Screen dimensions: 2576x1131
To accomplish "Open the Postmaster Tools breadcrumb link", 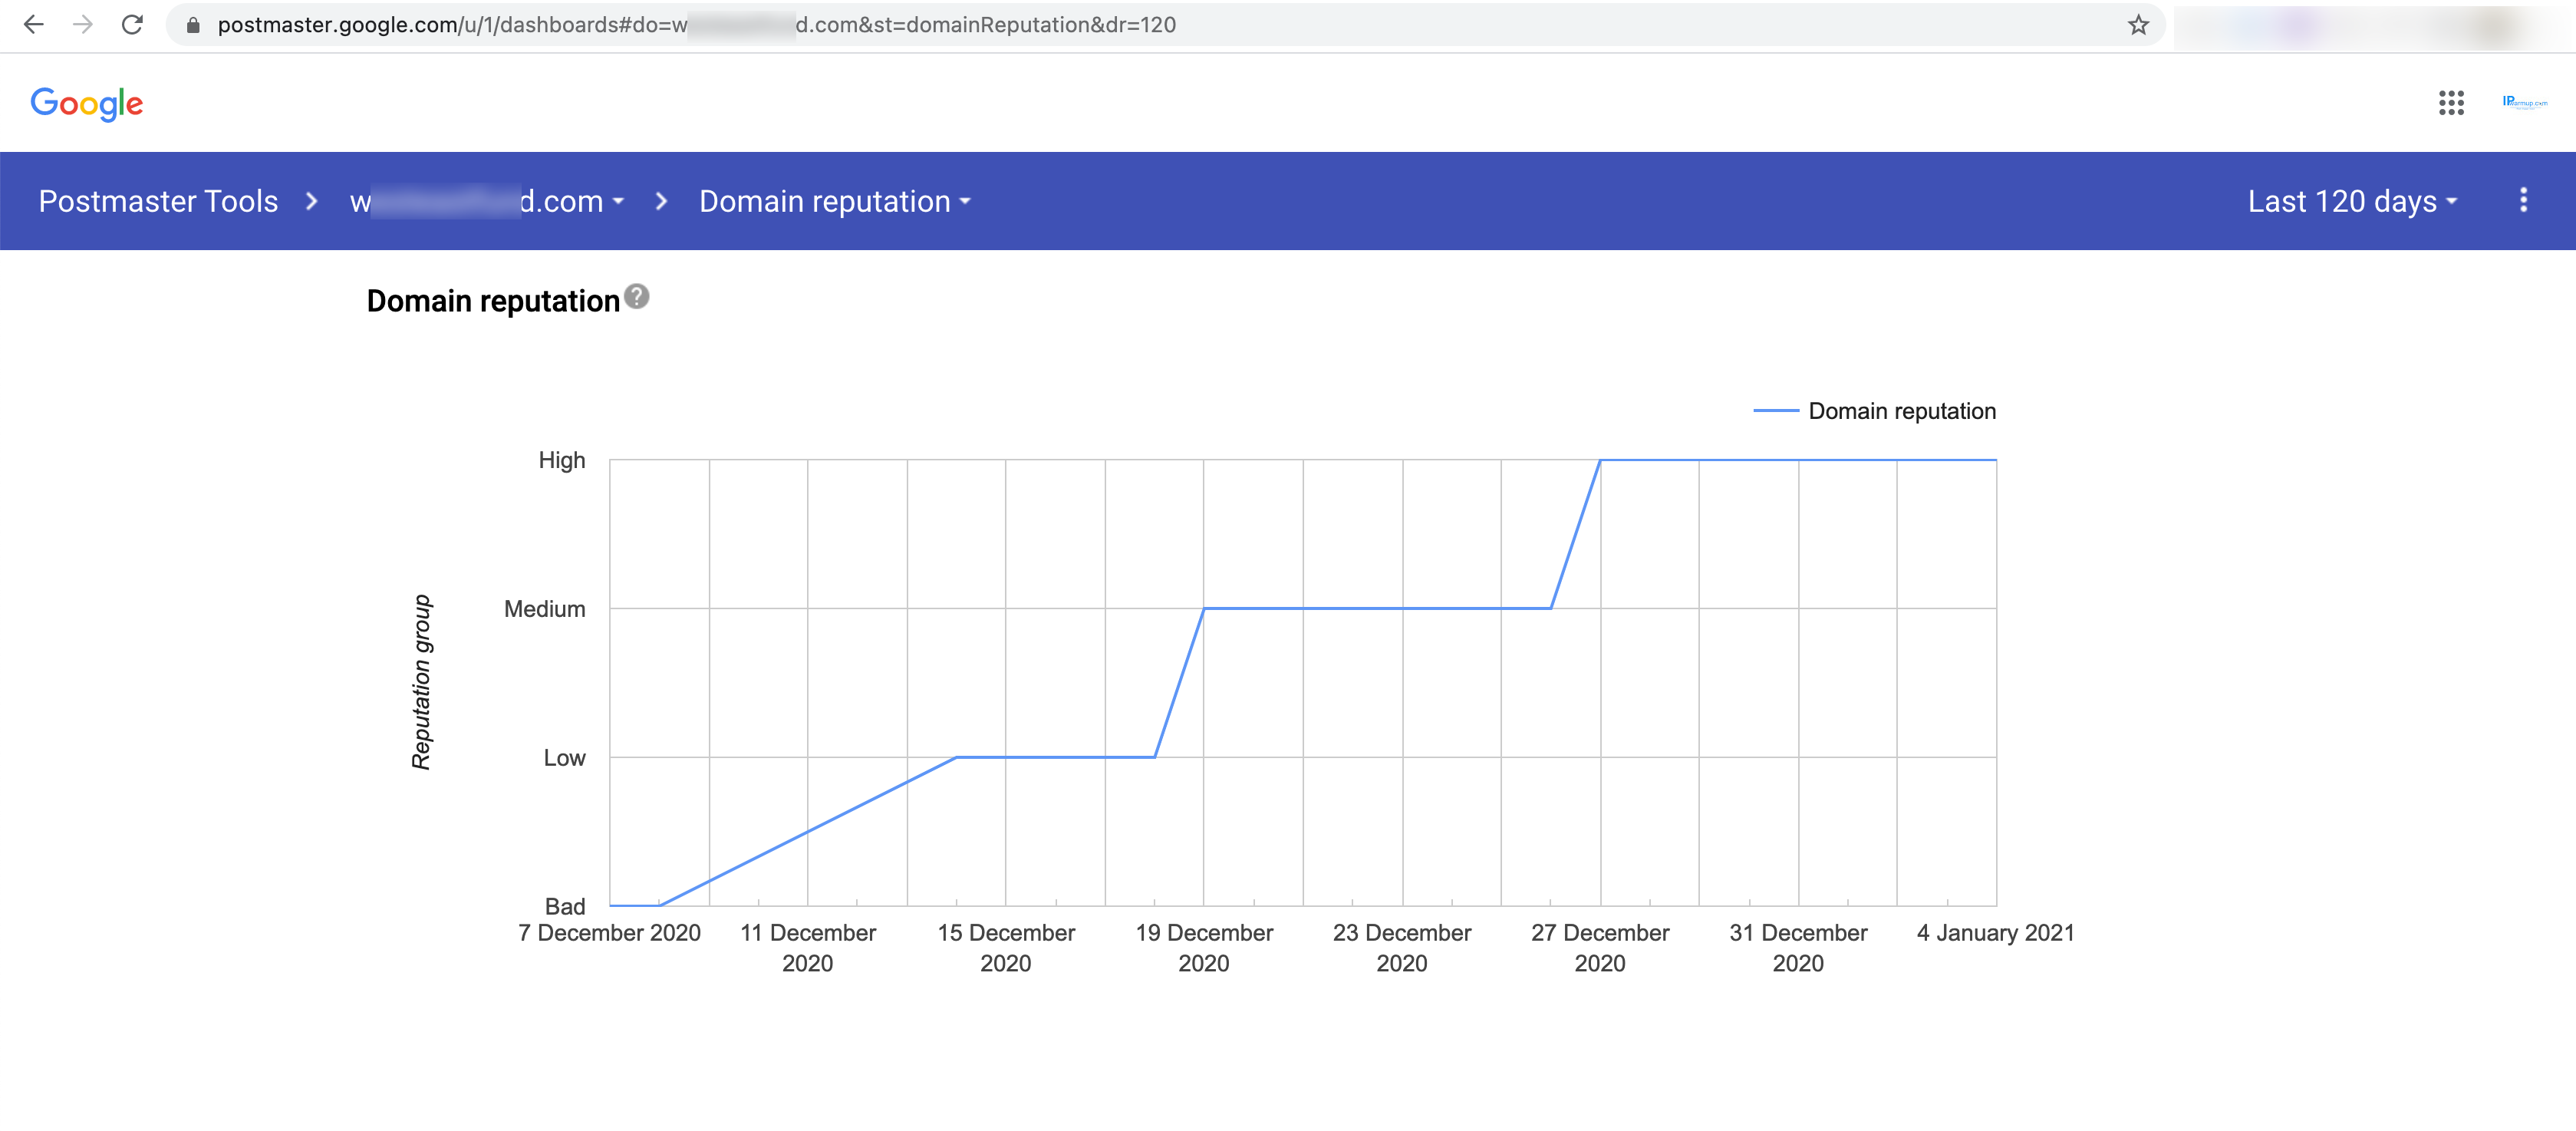I will 158,201.
